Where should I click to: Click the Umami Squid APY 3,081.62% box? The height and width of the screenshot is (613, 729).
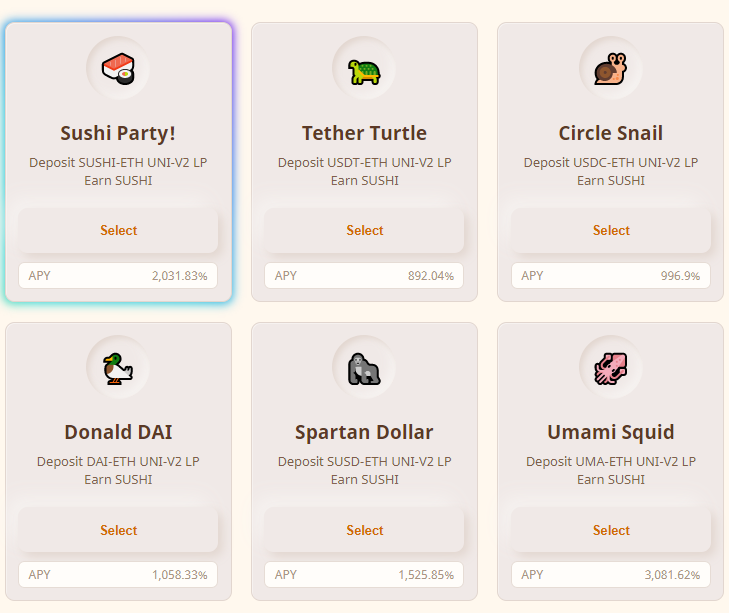tap(611, 575)
